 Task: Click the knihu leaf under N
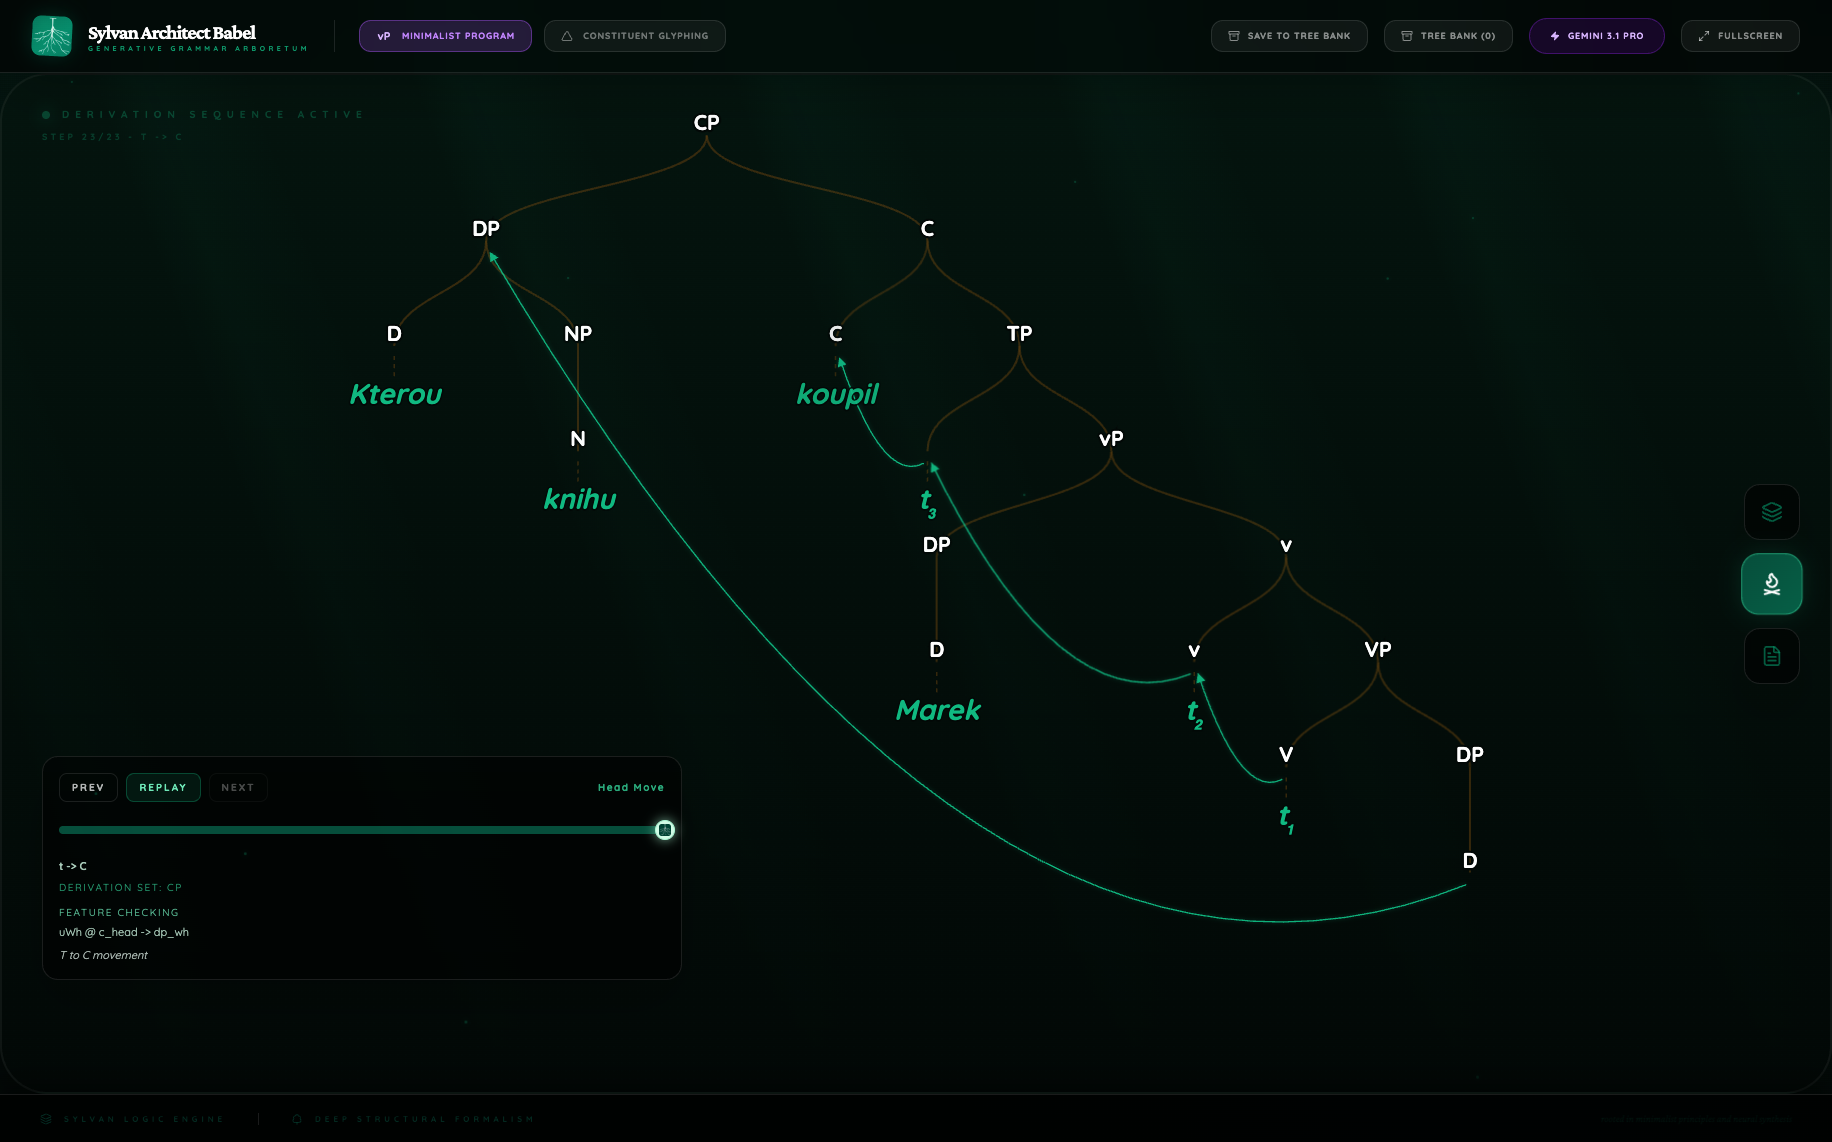coord(580,500)
